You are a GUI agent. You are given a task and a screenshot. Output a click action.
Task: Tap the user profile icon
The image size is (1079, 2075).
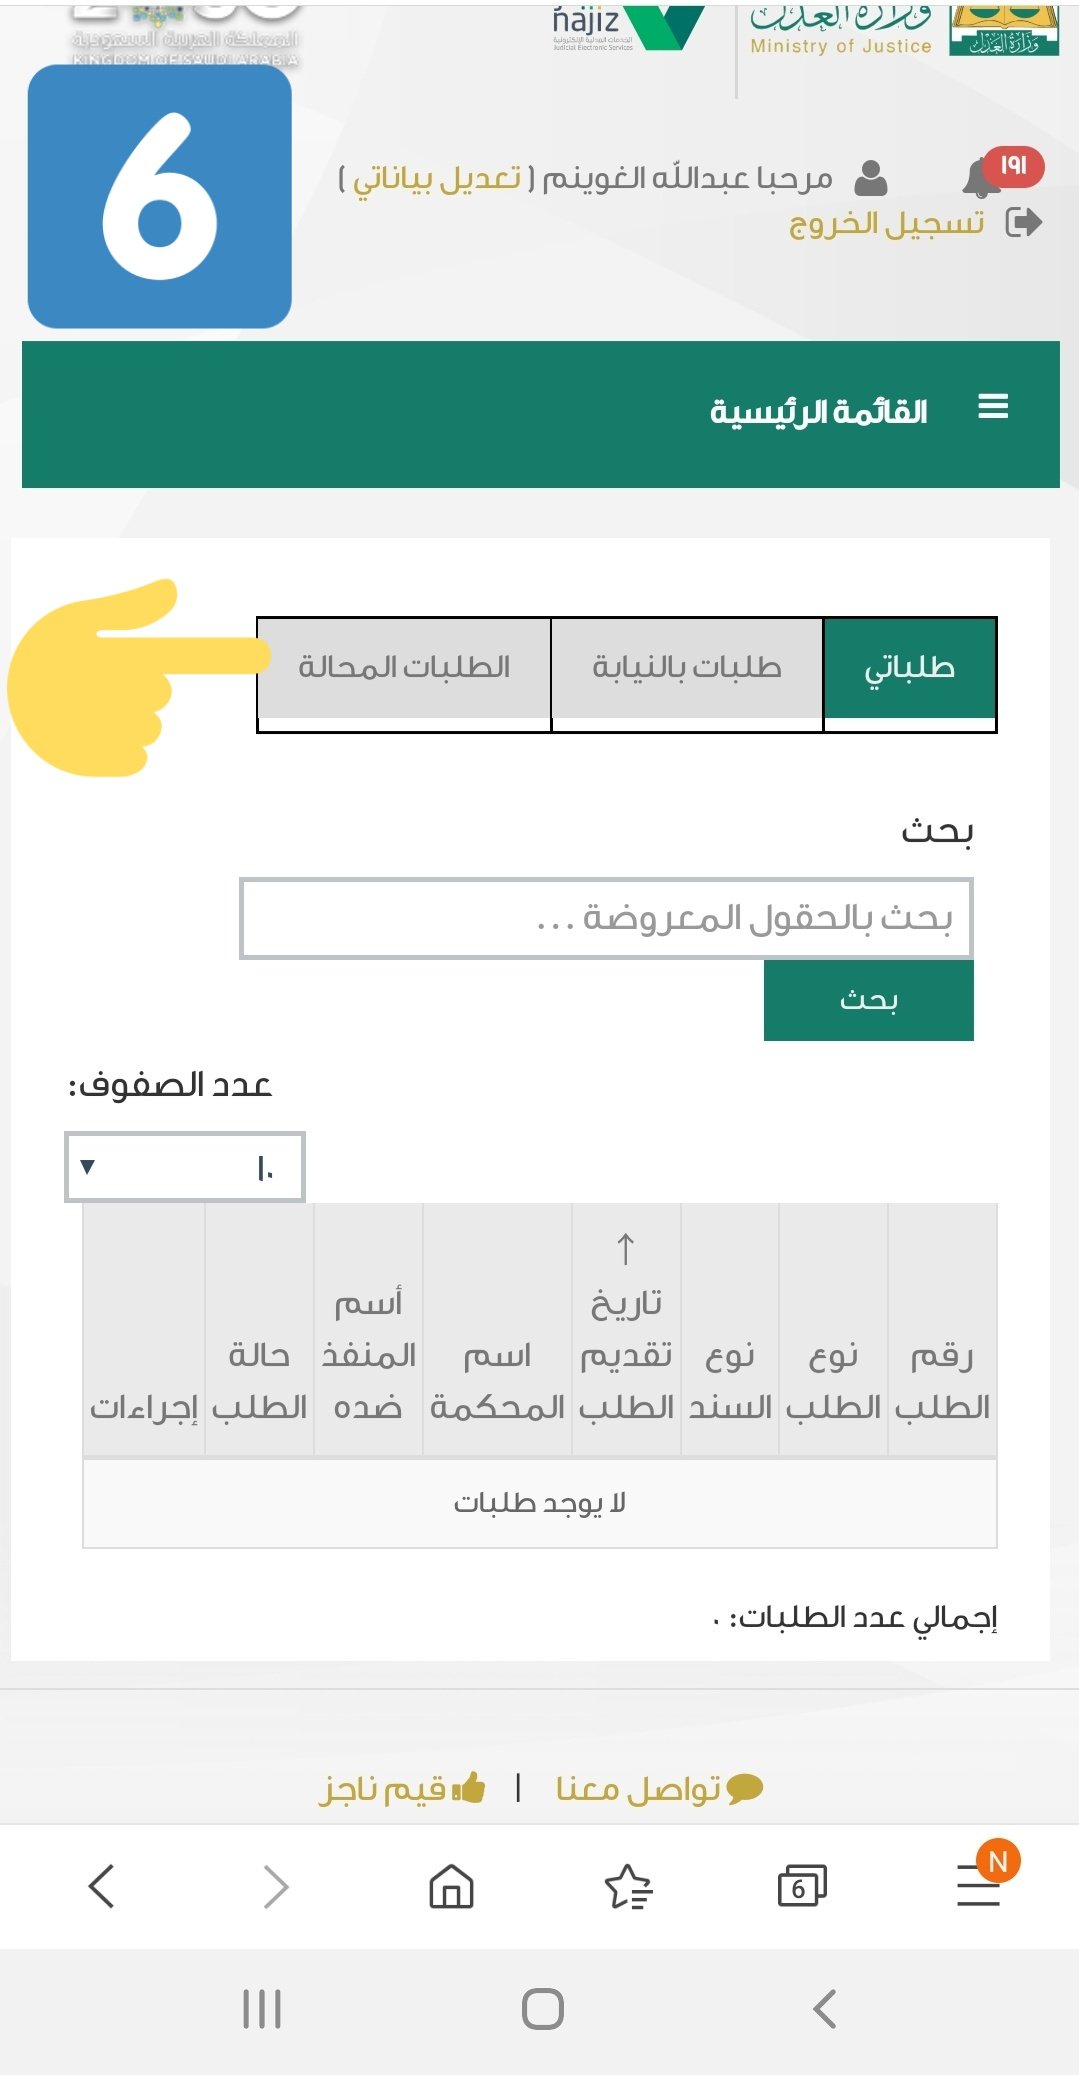coord(871,178)
